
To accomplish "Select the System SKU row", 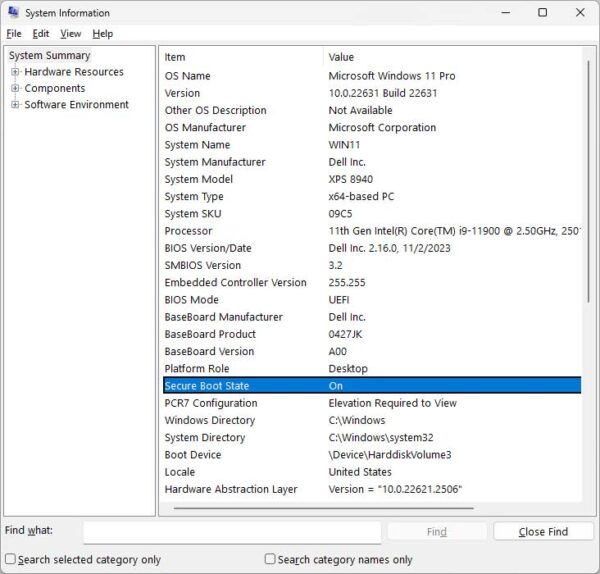I will pyautogui.click(x=372, y=214).
